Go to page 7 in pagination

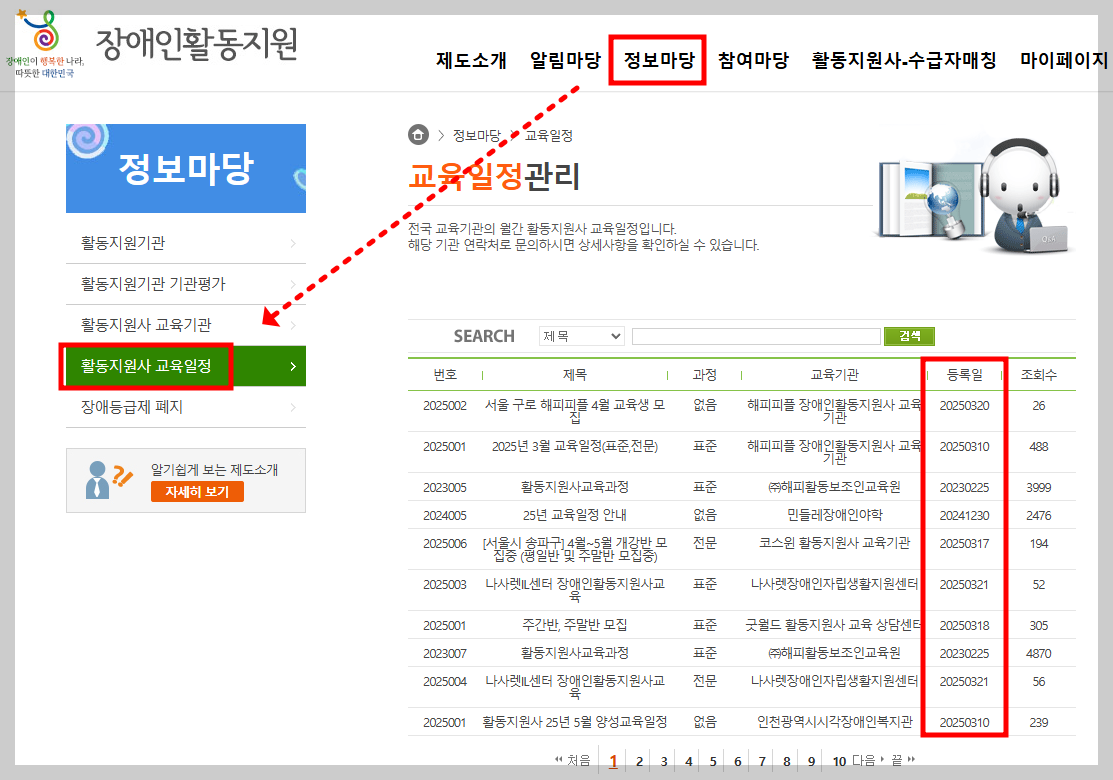pos(762,762)
